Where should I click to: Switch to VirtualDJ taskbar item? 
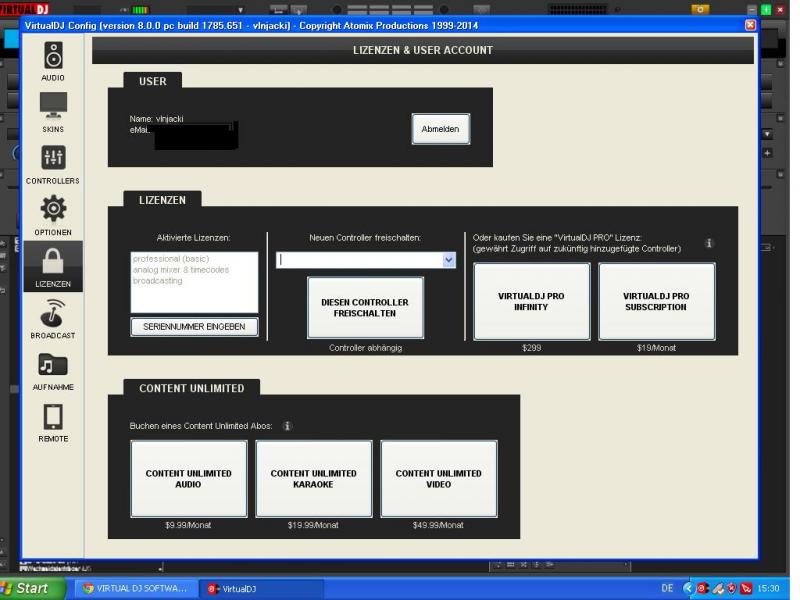pos(260,588)
